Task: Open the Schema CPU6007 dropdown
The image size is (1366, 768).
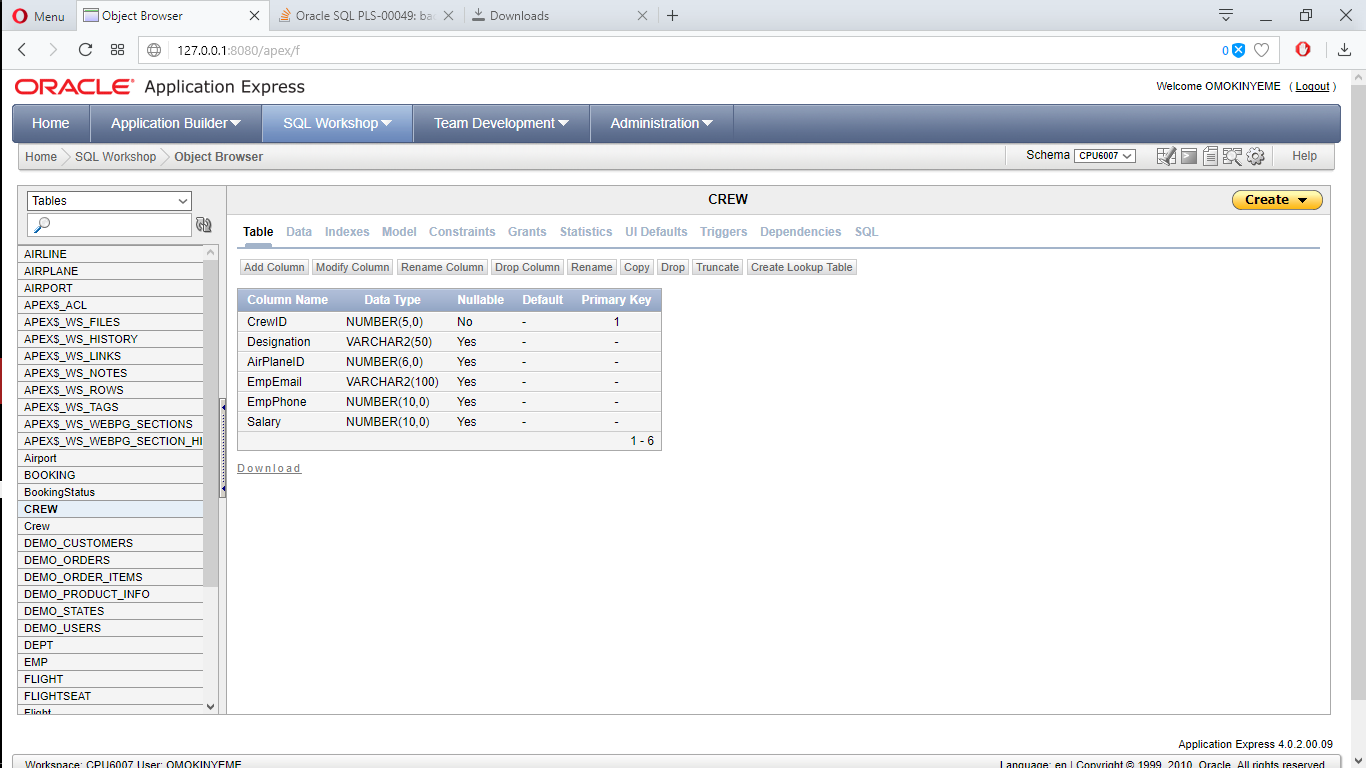Action: click(1104, 156)
